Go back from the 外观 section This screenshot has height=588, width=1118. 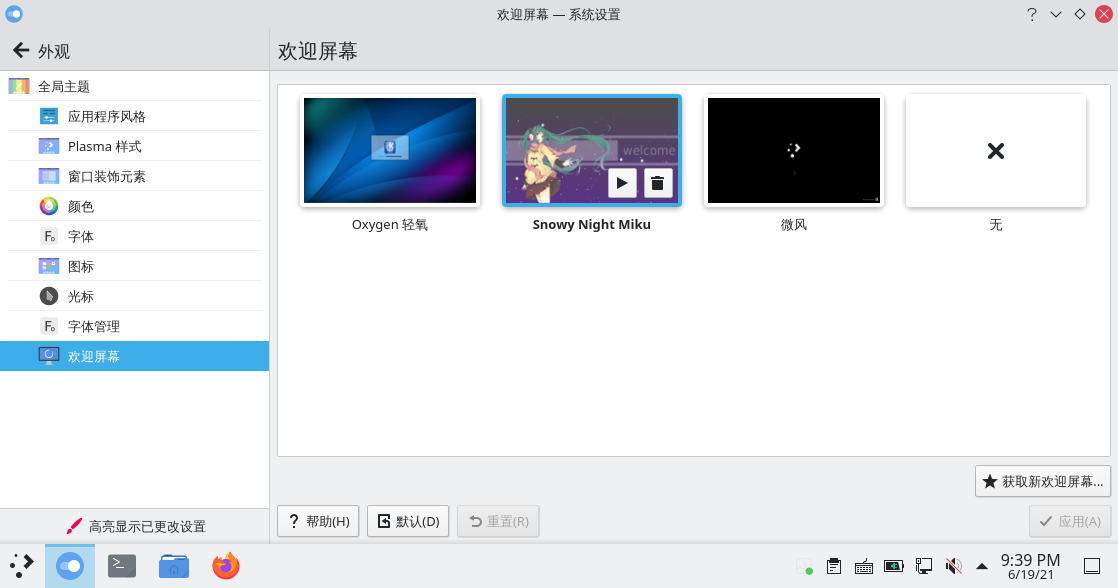click(x=20, y=51)
